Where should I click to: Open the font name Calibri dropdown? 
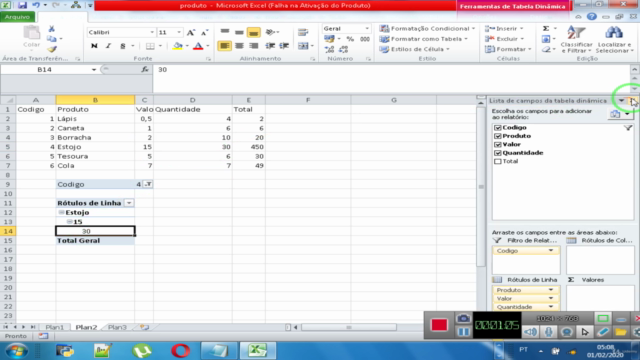(152, 32)
